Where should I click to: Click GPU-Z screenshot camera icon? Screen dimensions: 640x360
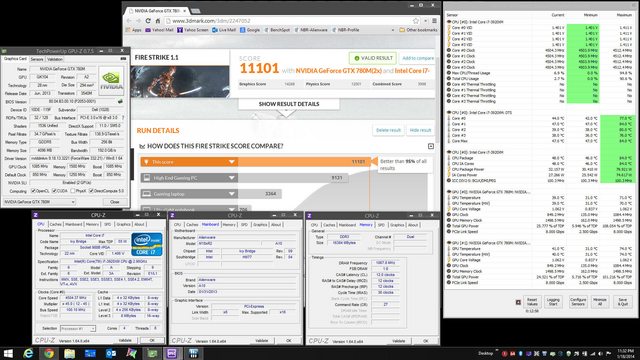click(x=123, y=59)
